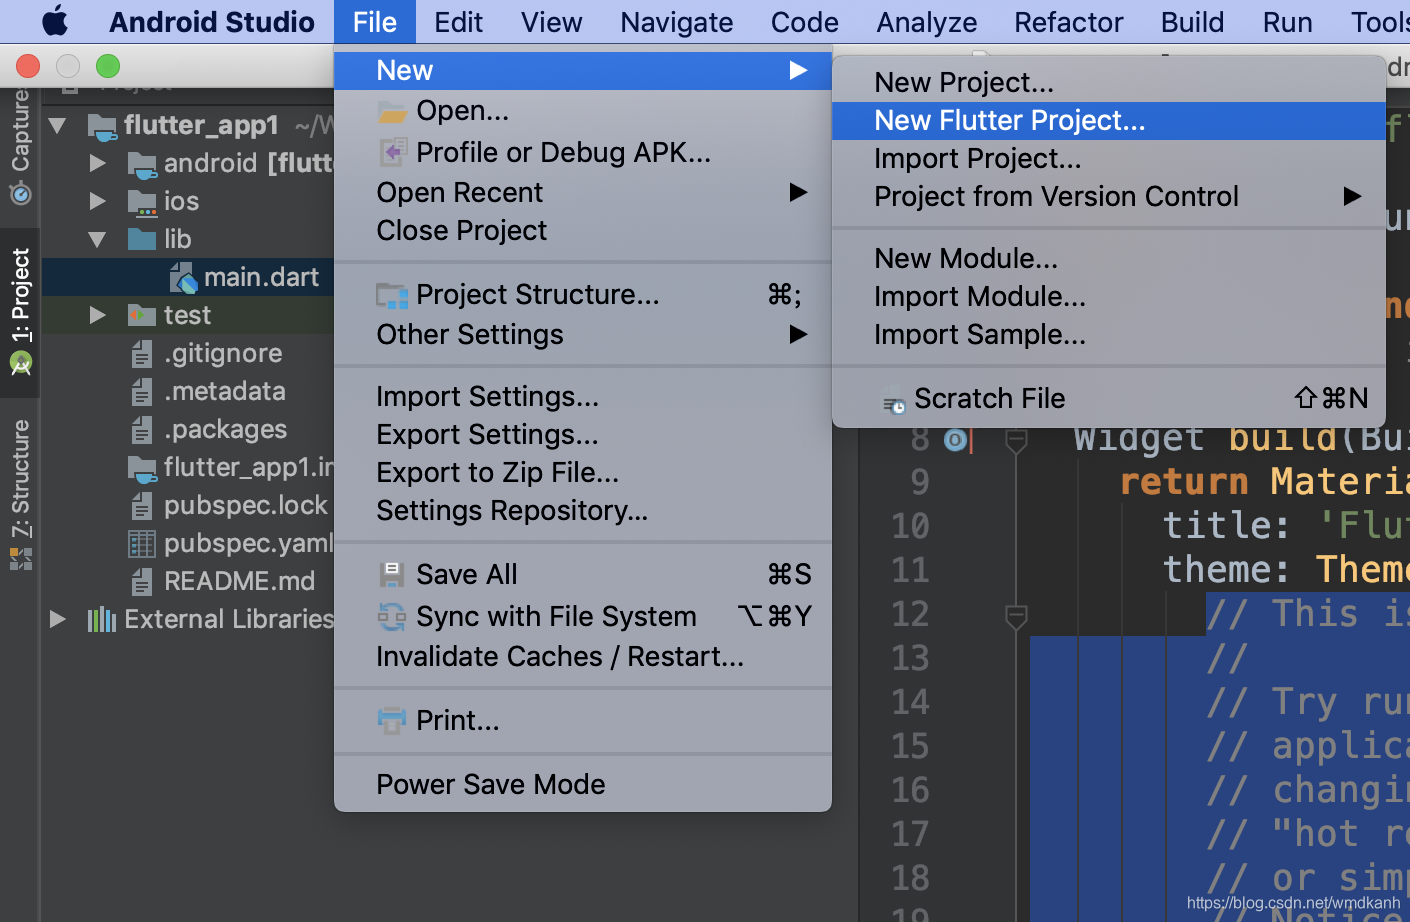The width and height of the screenshot is (1410, 922).
Task: Click the test folder icon
Action: (x=142, y=315)
